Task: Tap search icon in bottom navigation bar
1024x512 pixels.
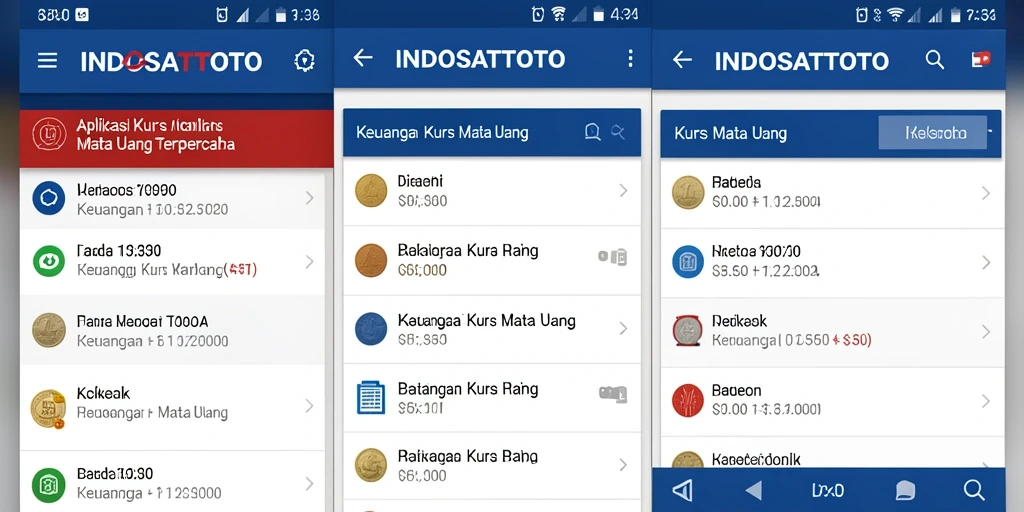Action: tap(974, 490)
